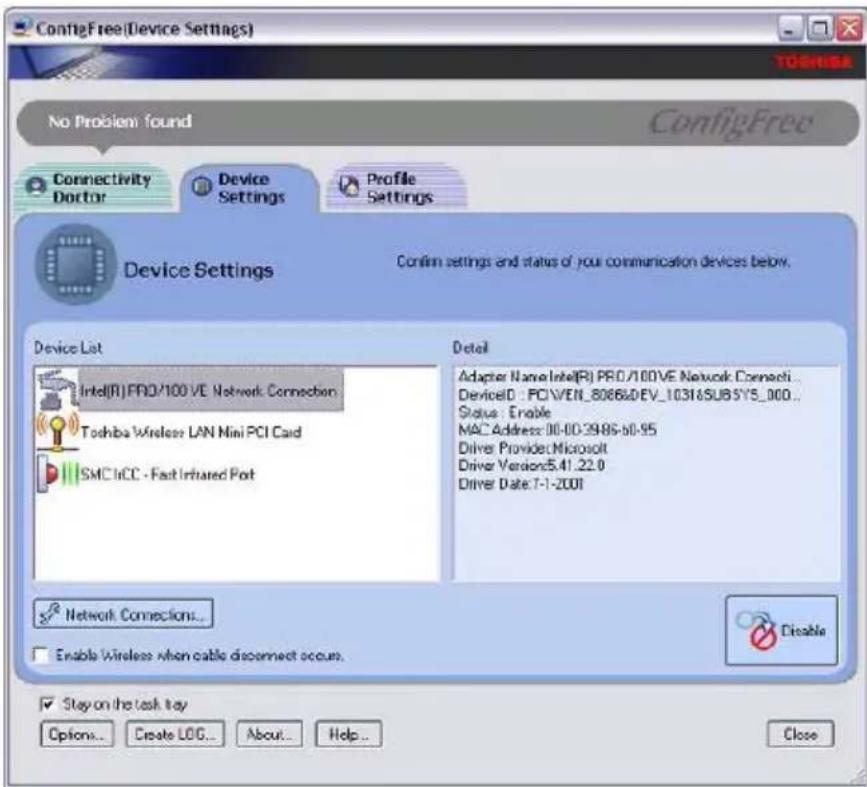867x787 pixels.
Task: Click the No Problem found status message
Action: (120, 121)
